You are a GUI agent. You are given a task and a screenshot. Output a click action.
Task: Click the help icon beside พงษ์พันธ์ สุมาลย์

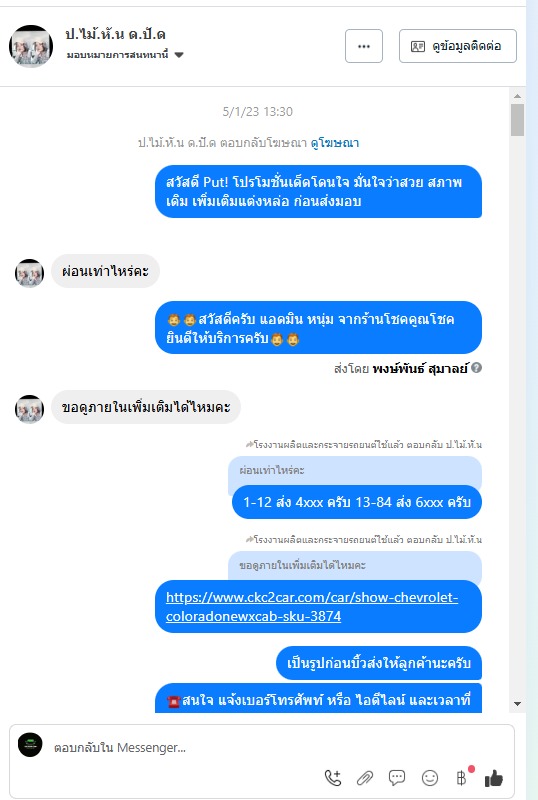point(476,367)
